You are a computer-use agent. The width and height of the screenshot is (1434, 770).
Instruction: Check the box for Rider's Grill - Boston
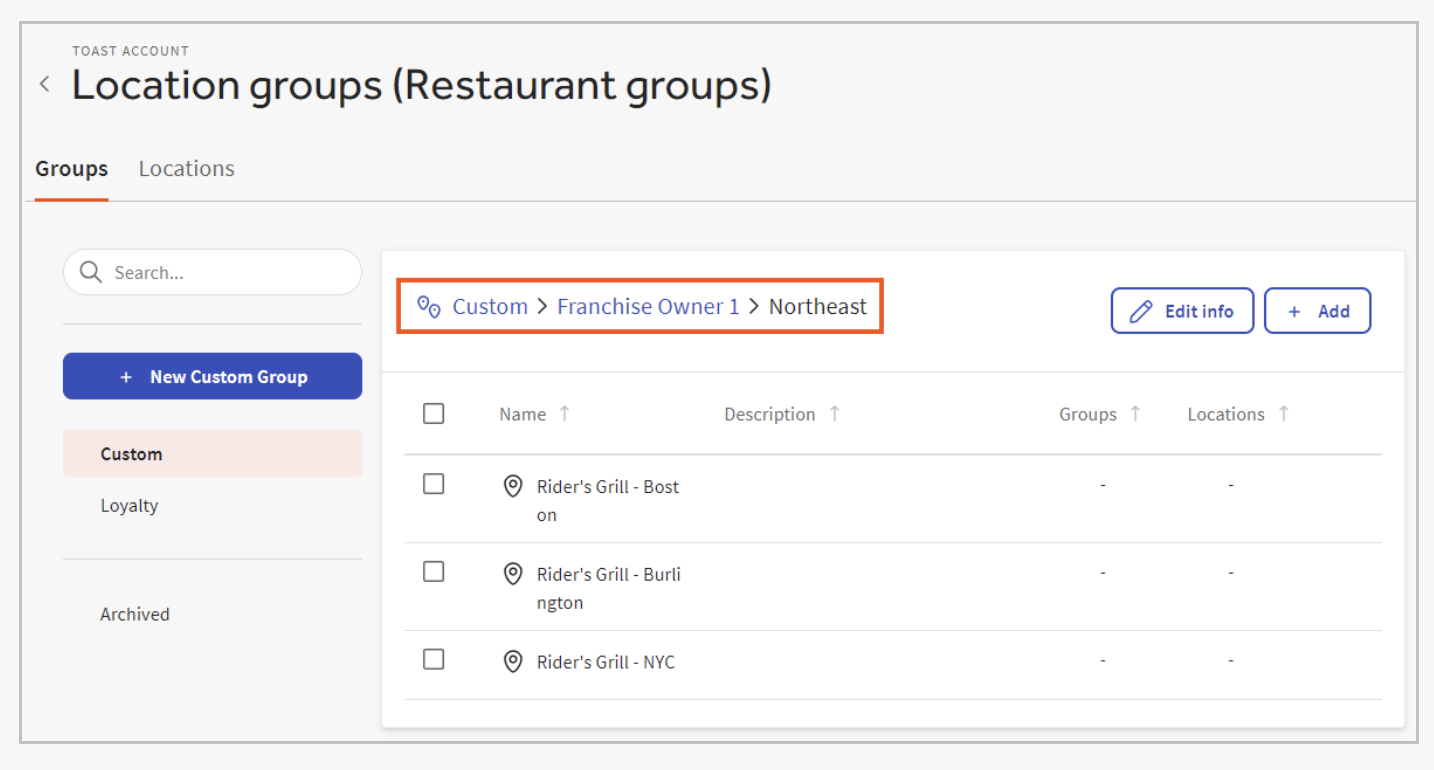(434, 484)
